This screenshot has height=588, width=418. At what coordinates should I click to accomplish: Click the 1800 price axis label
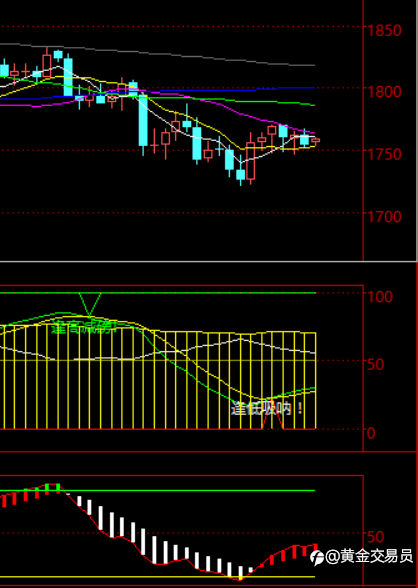[x=385, y=92]
